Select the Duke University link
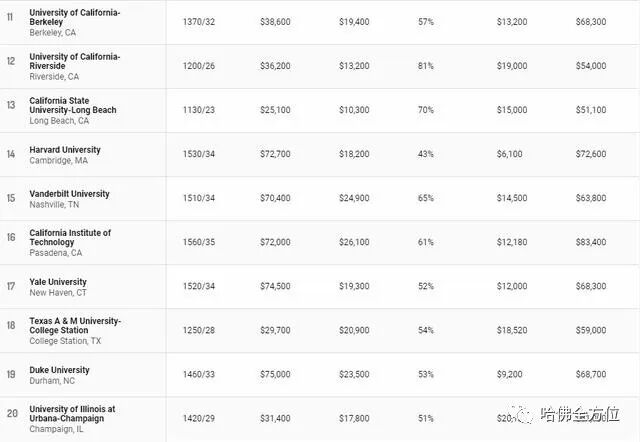This screenshot has width=640, height=442. pyautogui.click(x=59, y=370)
